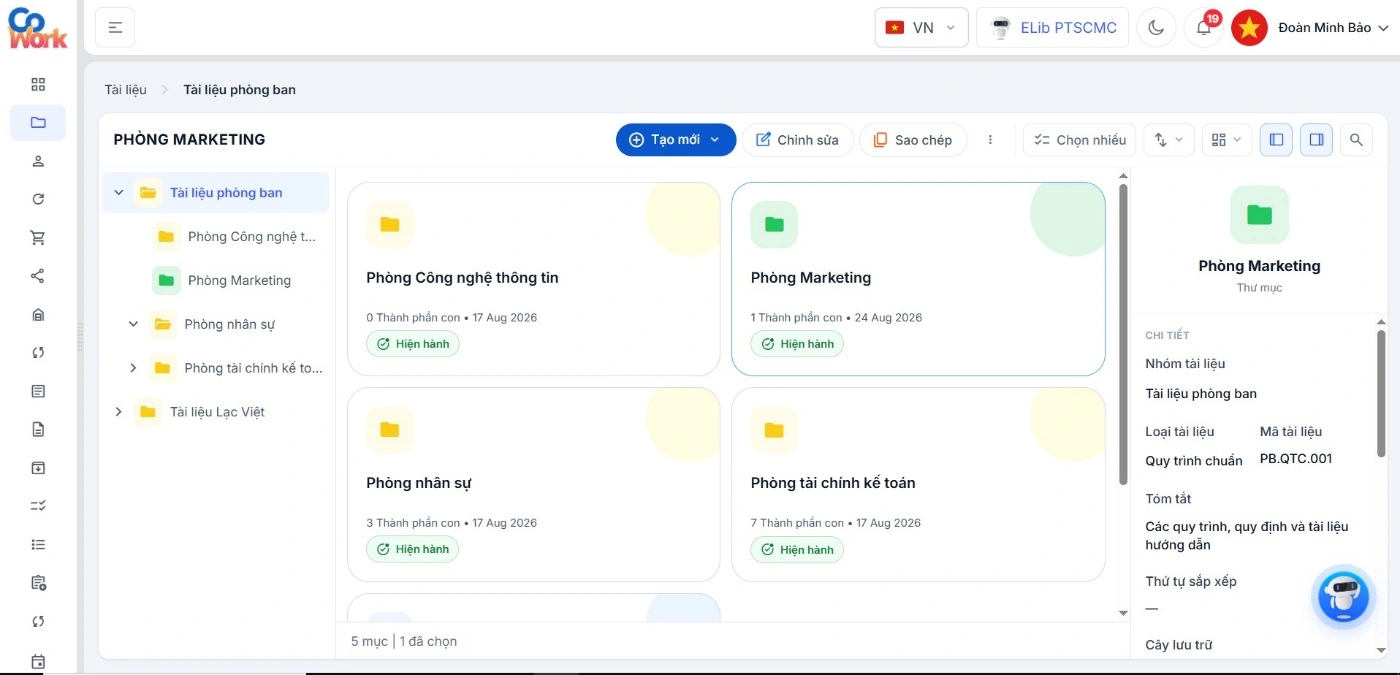Open the Phòng tài chính kế toán folder card
Screen dimensions: 1400x675
pyautogui.click(x=918, y=484)
